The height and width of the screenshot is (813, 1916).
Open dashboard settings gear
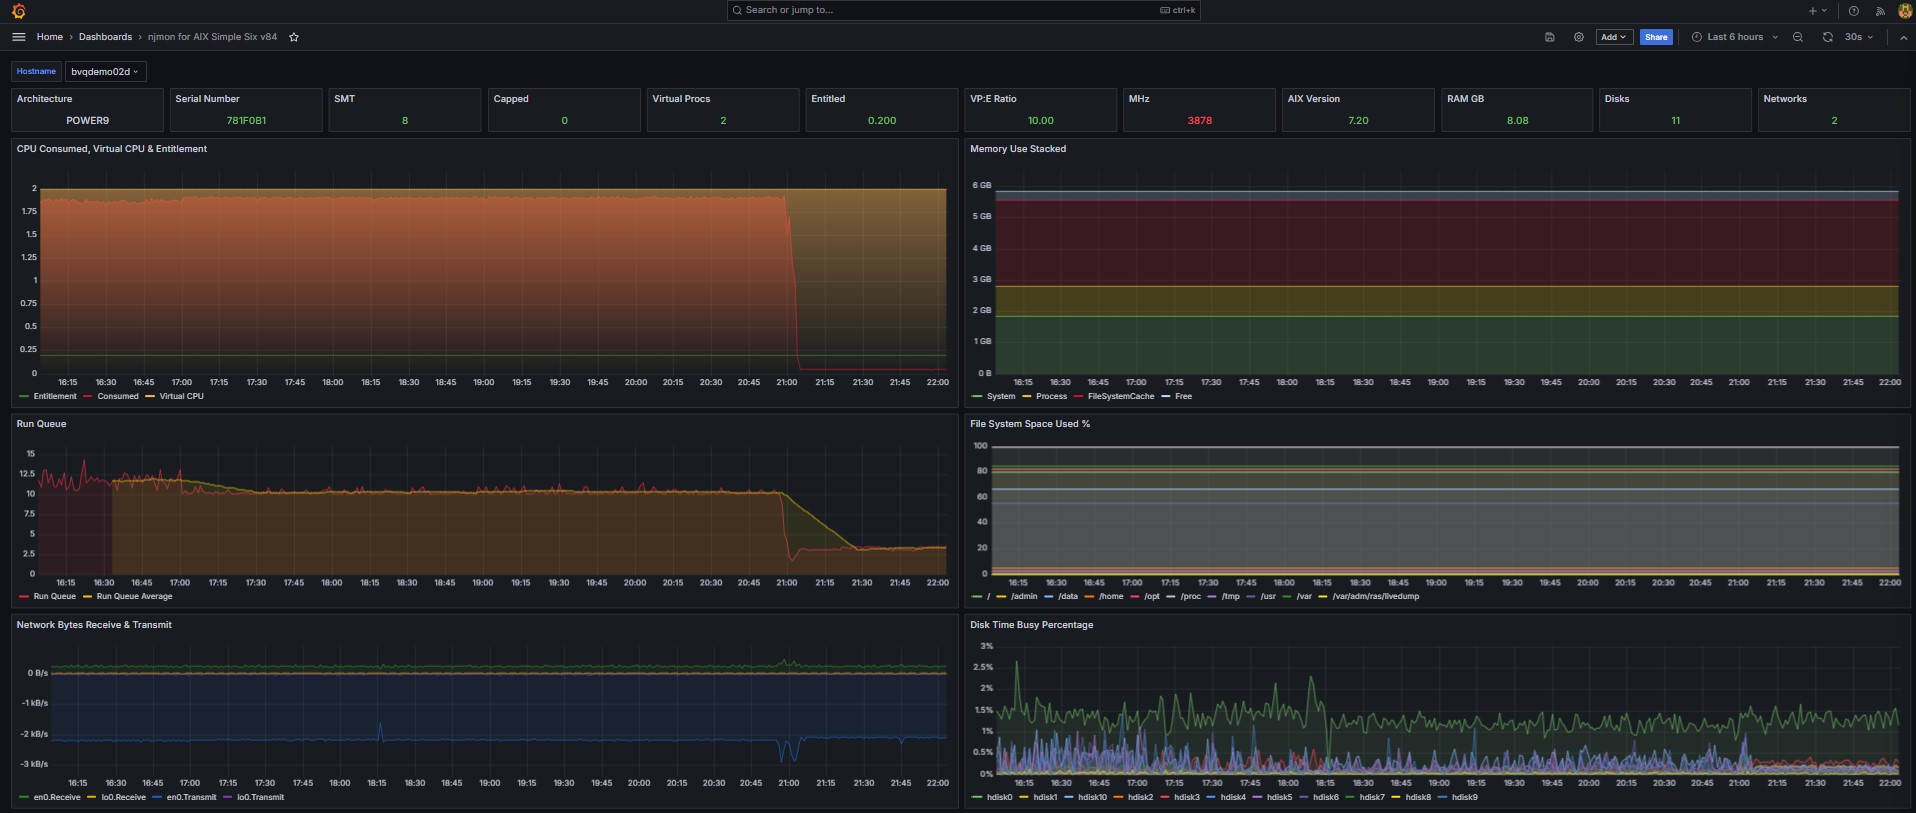click(x=1579, y=37)
